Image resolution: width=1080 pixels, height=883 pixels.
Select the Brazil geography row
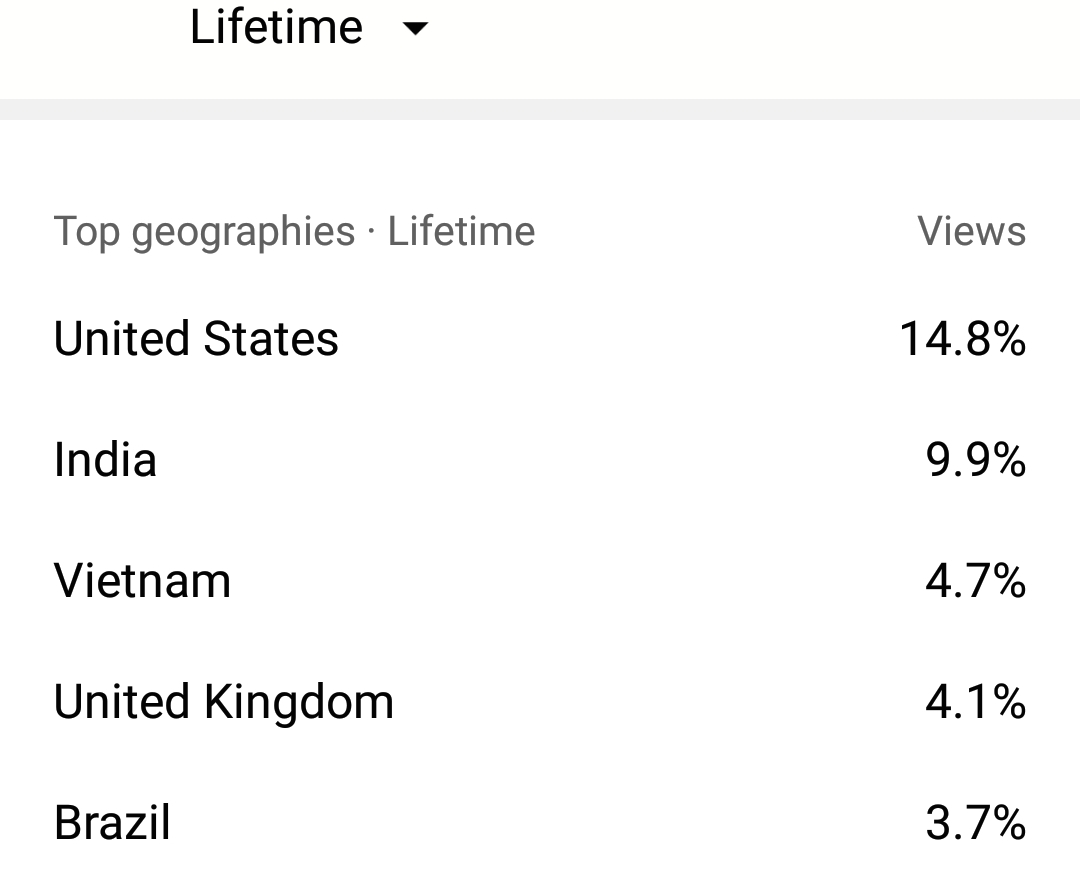click(x=540, y=822)
